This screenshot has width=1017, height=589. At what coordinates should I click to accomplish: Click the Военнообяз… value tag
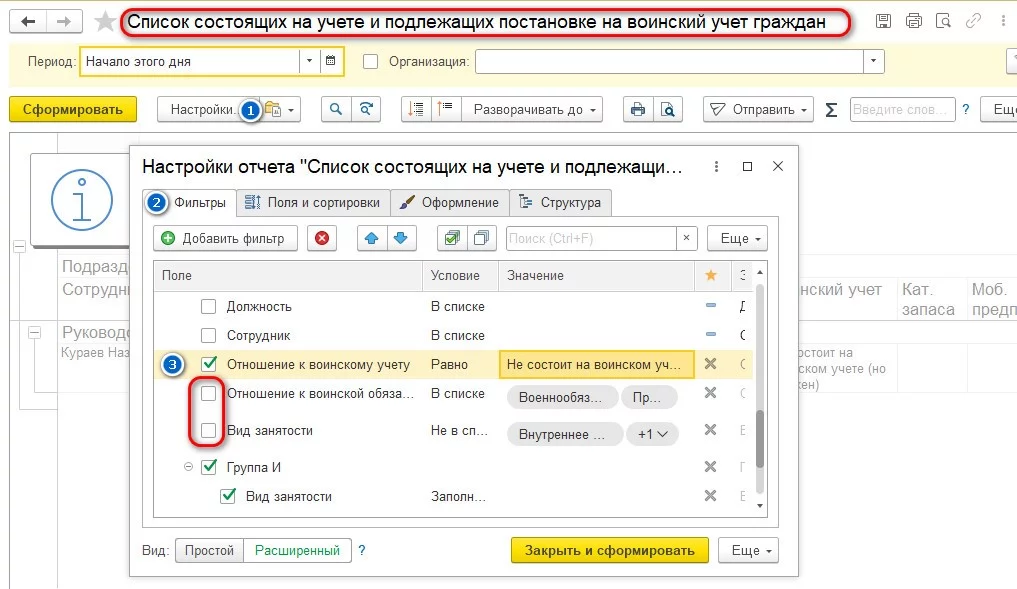561,397
